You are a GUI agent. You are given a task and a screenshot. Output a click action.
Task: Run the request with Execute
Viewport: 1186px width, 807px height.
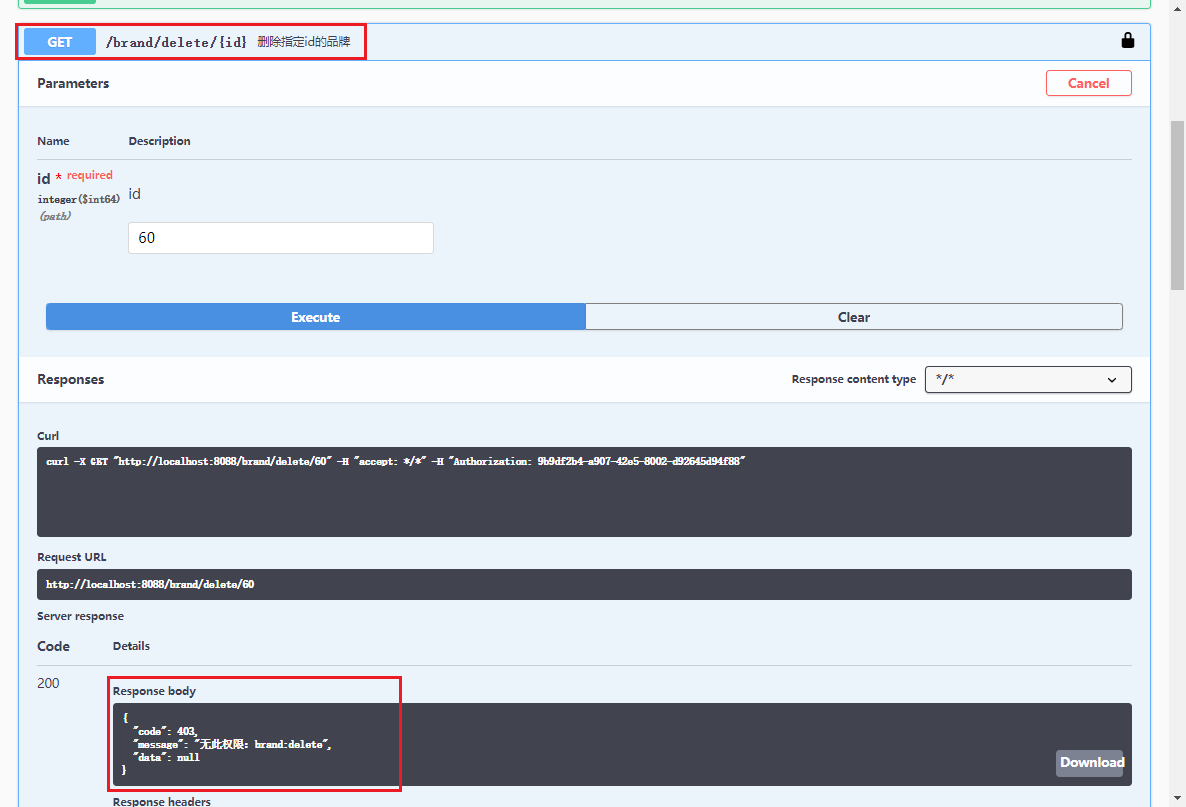click(x=315, y=317)
